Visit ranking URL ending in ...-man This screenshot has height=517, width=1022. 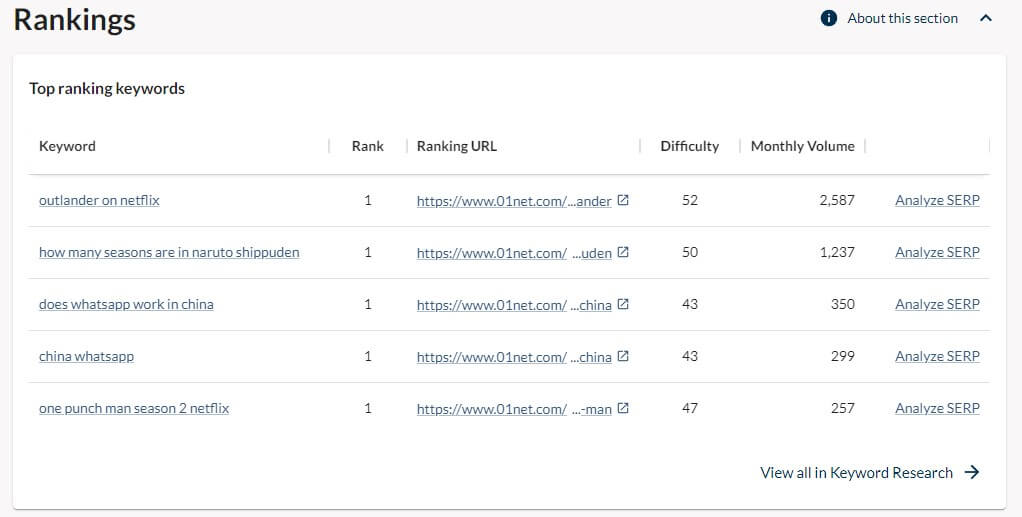514,409
